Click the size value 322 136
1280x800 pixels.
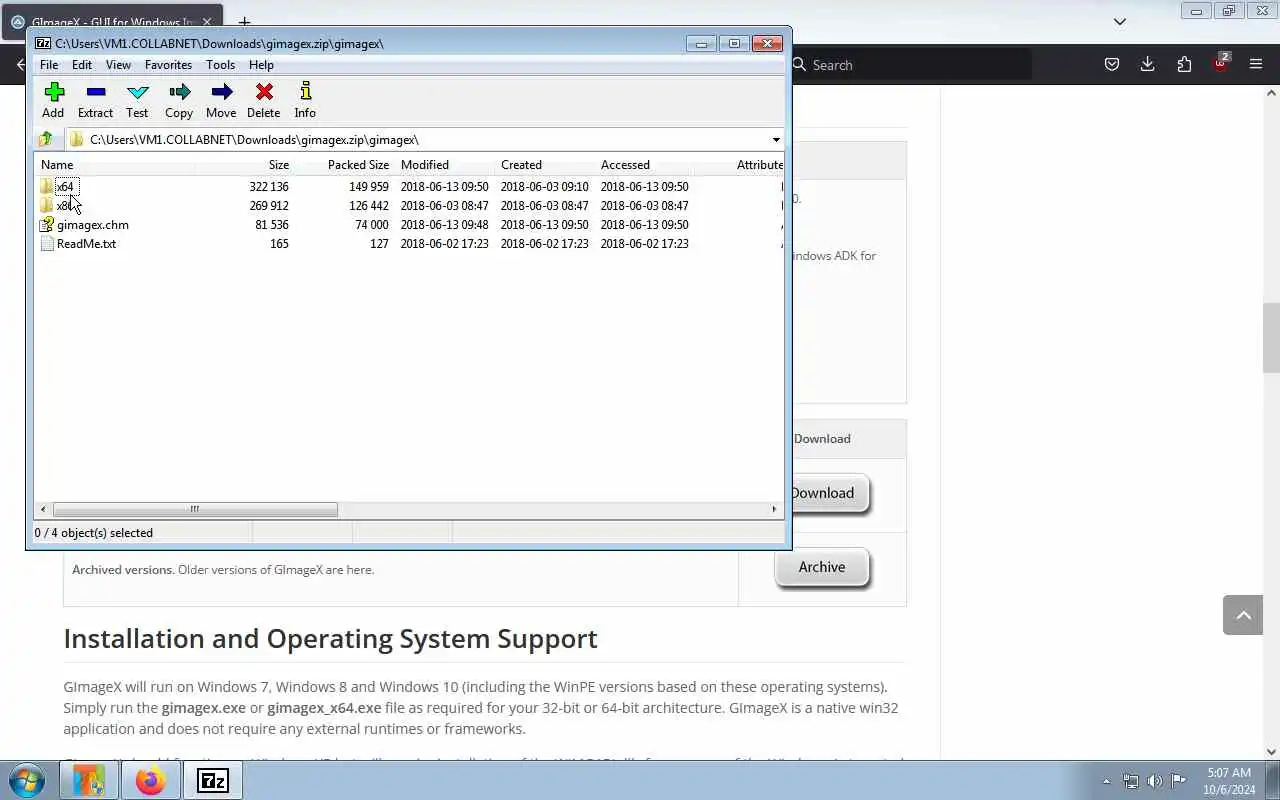pyautogui.click(x=269, y=187)
